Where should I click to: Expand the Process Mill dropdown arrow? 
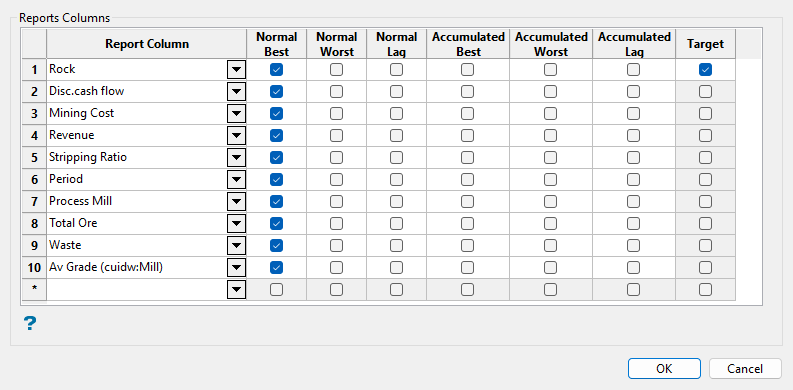click(236, 201)
